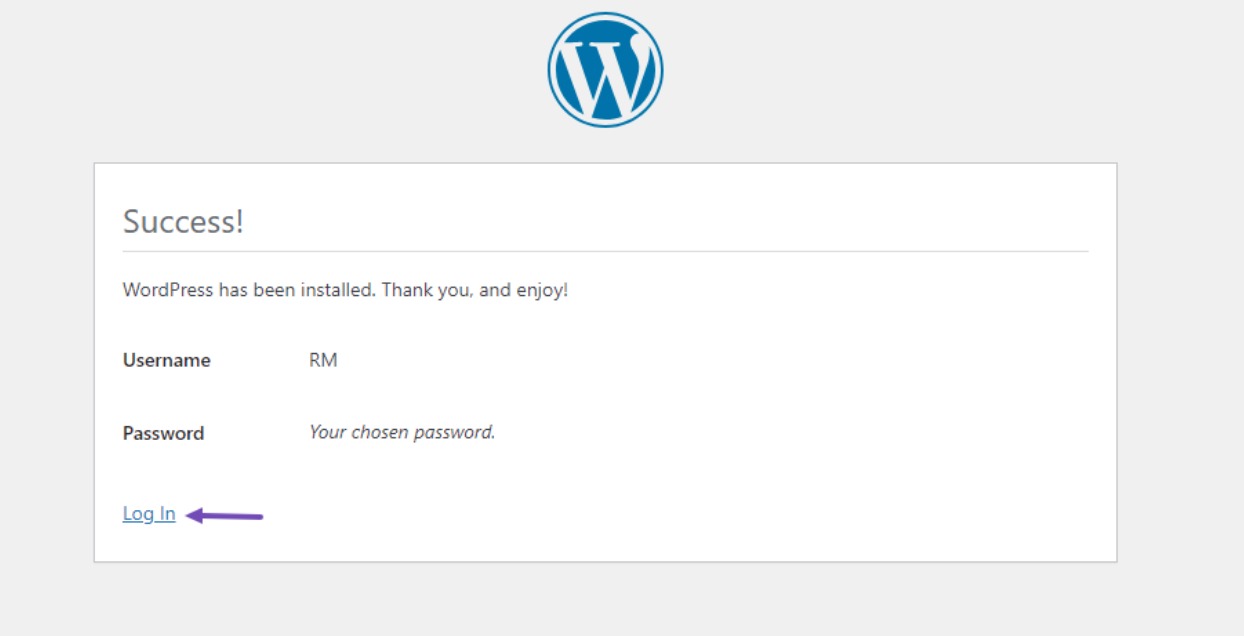Viewport: 1244px width, 636px height.
Task: Click the tail end of purple arrow
Action: point(258,517)
